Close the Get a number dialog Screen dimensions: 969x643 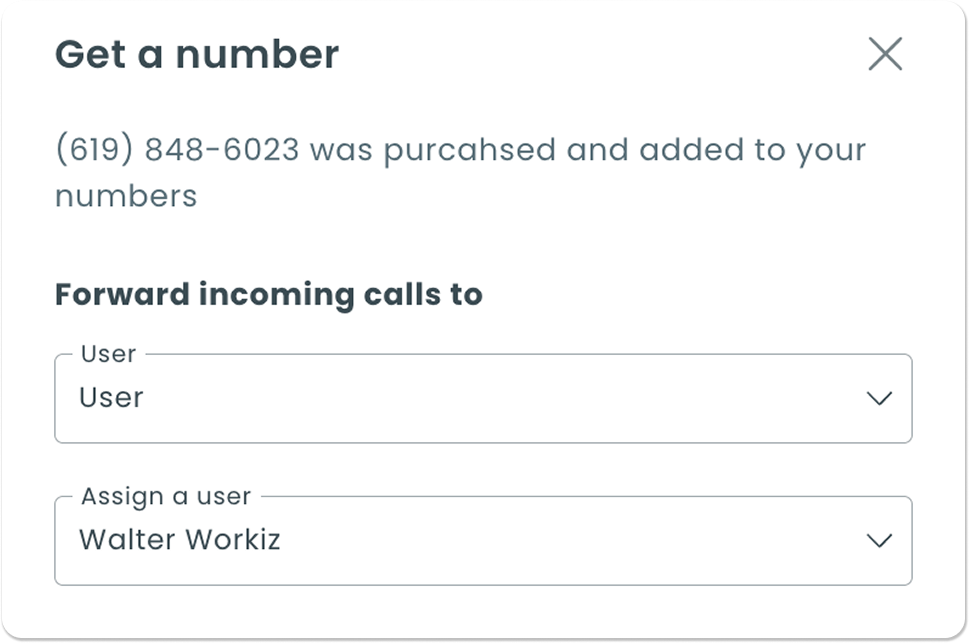(885, 55)
